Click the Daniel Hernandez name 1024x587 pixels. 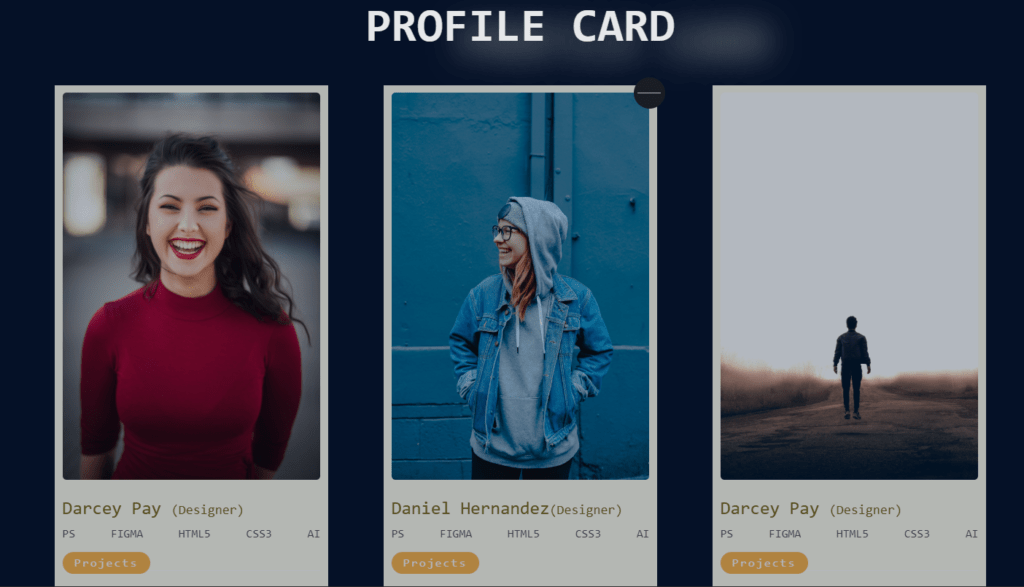470,509
